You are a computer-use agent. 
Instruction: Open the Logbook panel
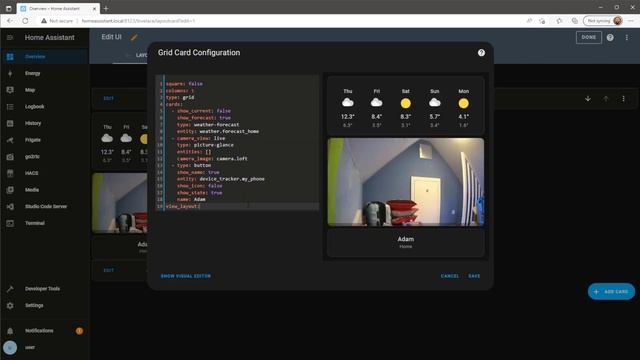click(44, 107)
